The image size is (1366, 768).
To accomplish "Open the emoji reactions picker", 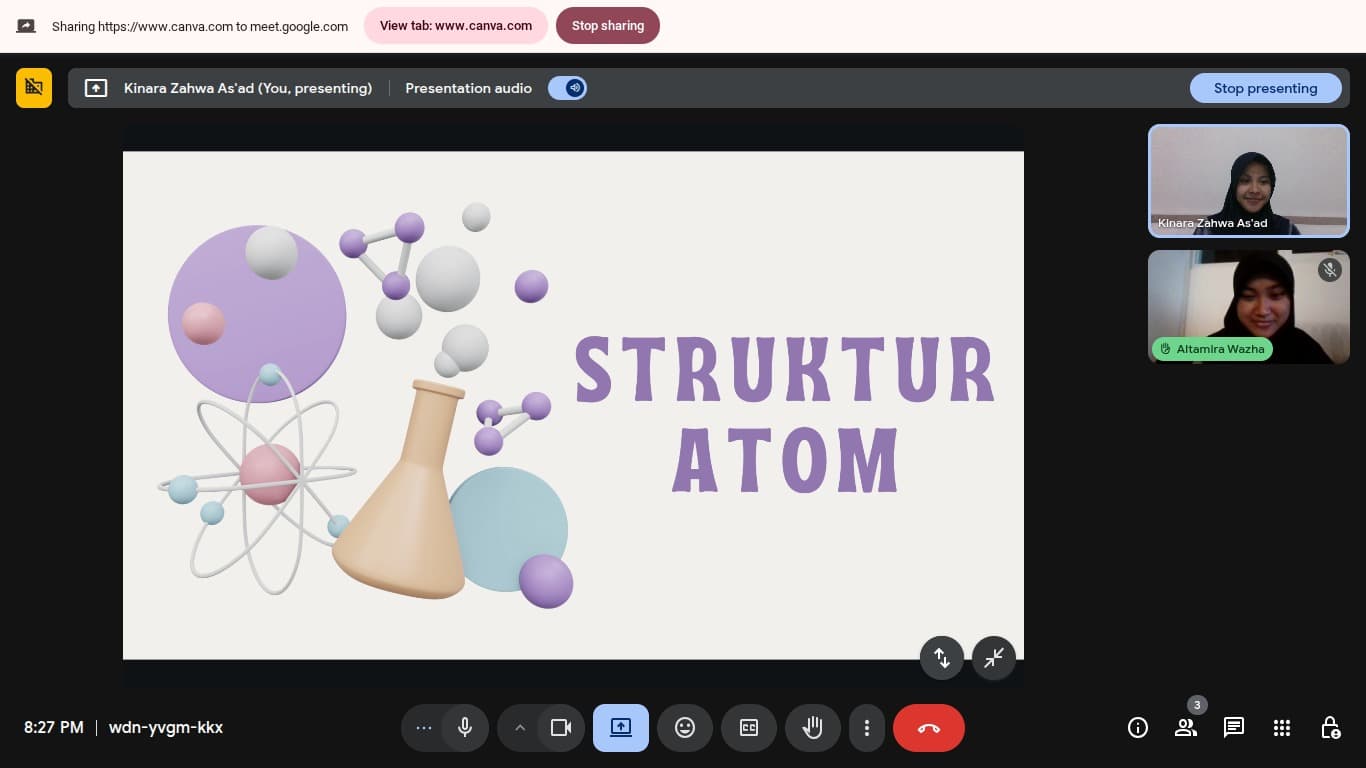I will coord(685,728).
